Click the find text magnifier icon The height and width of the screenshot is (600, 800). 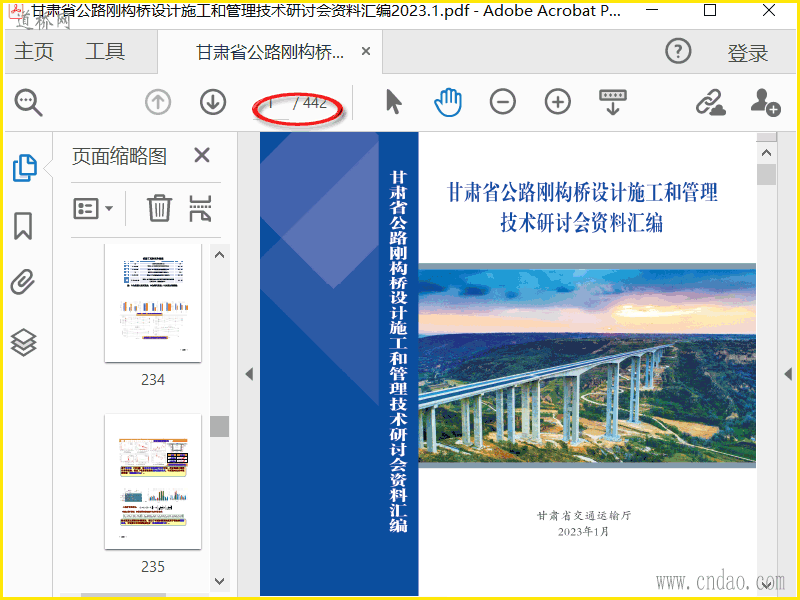point(29,102)
